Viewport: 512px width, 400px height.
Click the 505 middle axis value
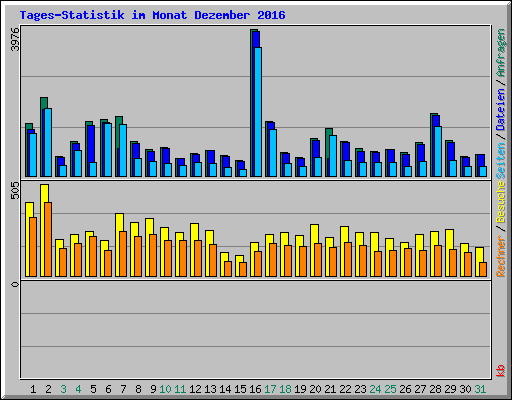[15, 190]
